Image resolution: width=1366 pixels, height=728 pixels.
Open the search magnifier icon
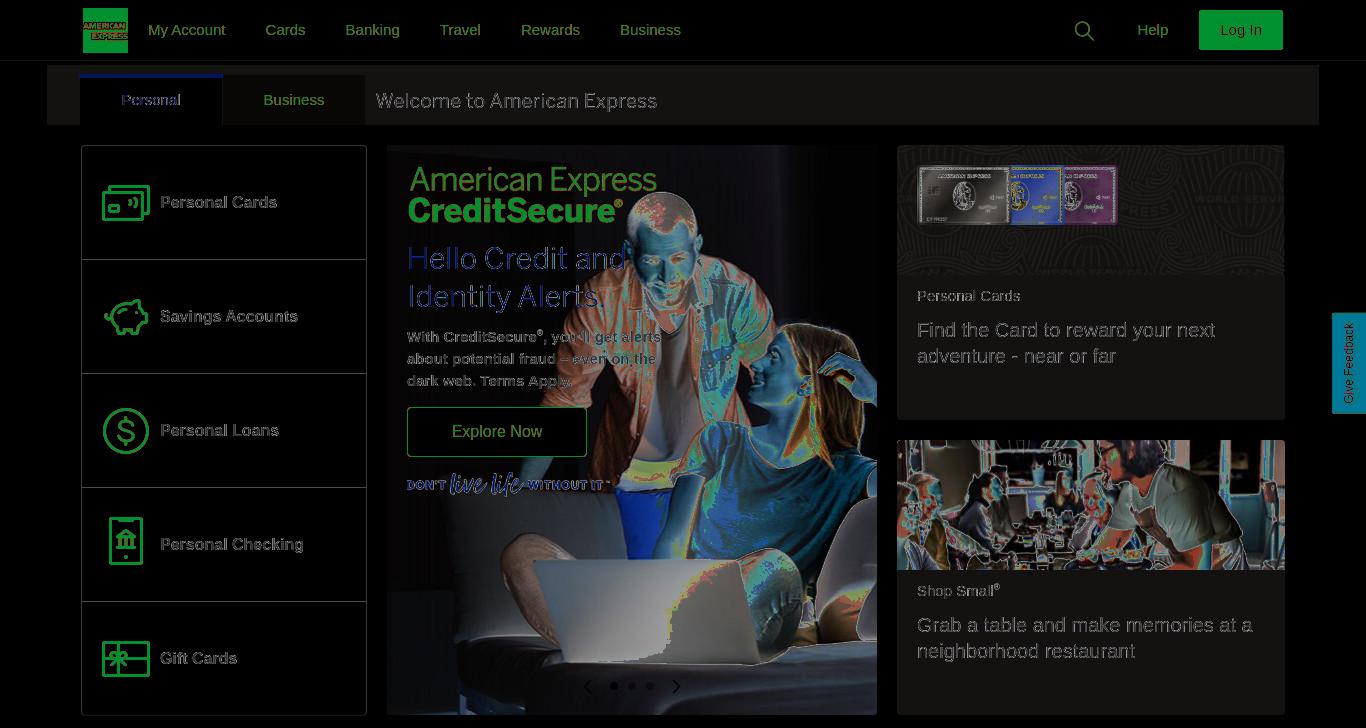pyautogui.click(x=1084, y=31)
